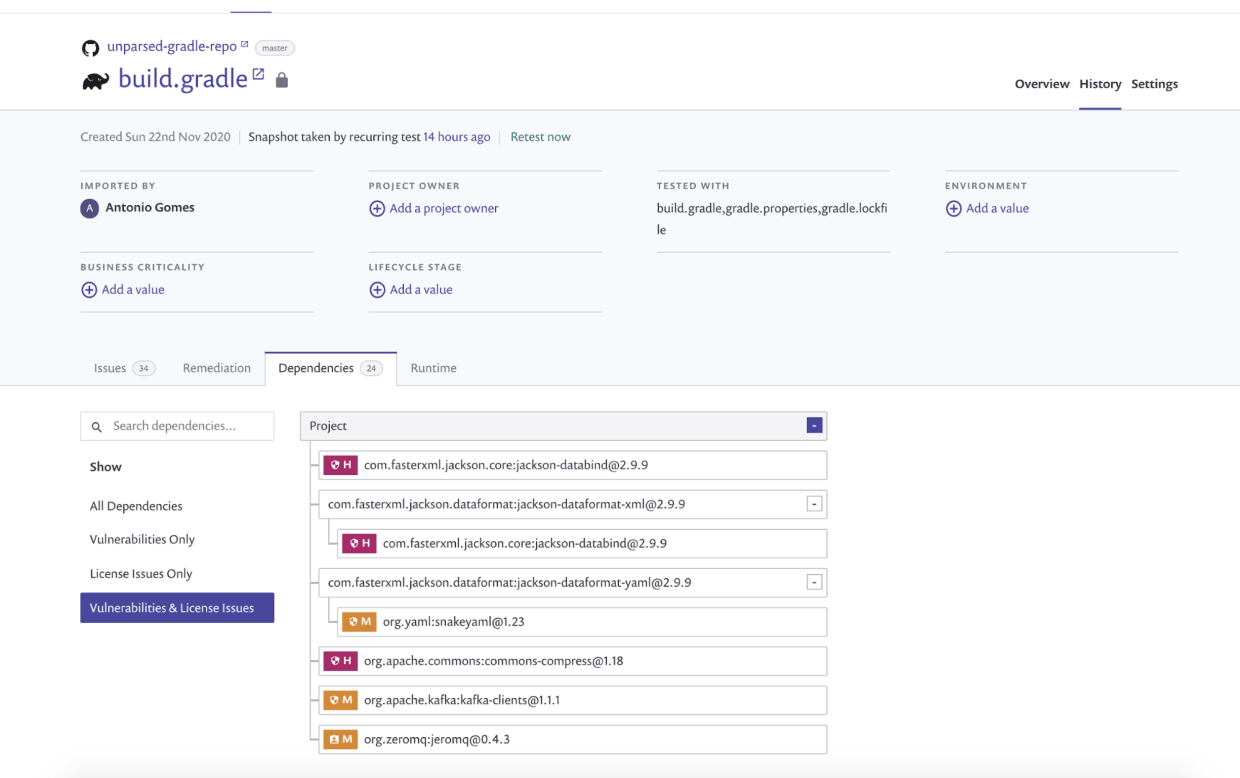
Task: Click 'Created Sun 22nd Nov 2020' text
Action: [x=155, y=137]
